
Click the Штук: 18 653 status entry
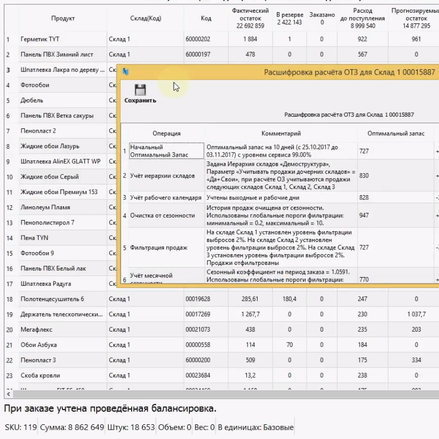click(131, 427)
